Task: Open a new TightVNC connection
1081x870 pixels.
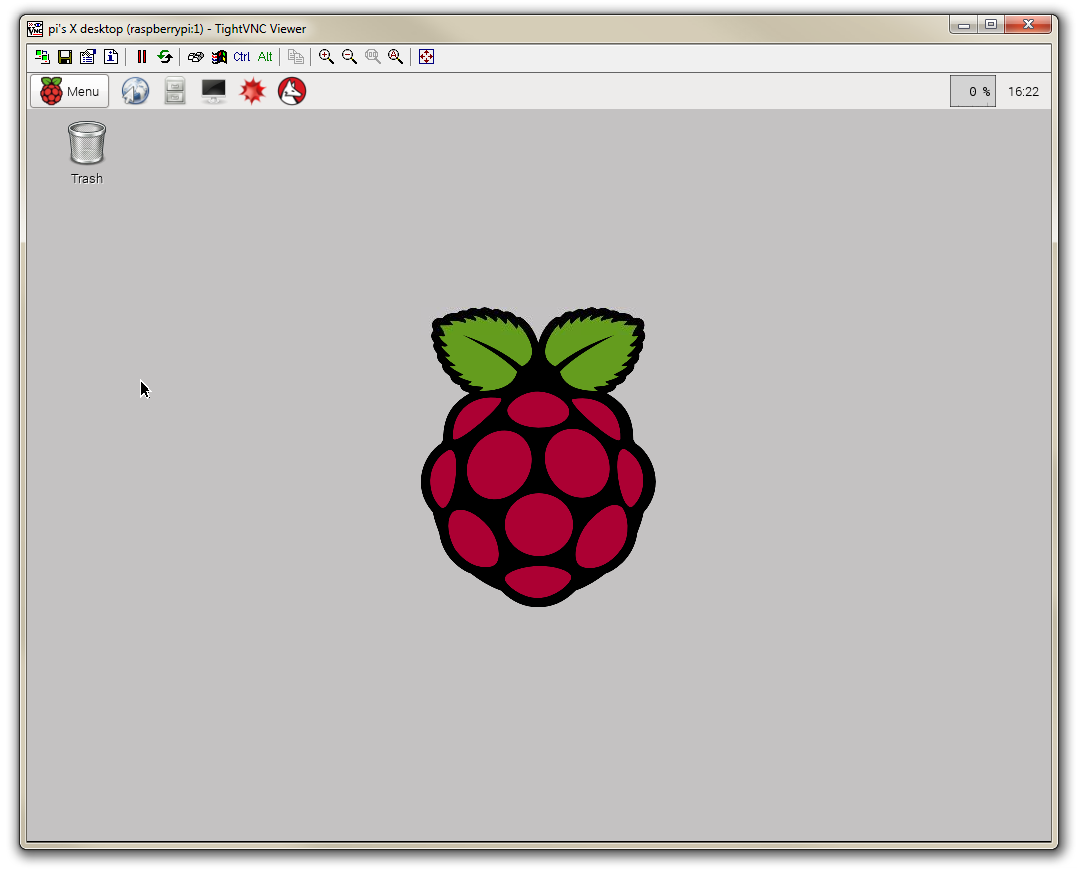Action: [x=42, y=57]
